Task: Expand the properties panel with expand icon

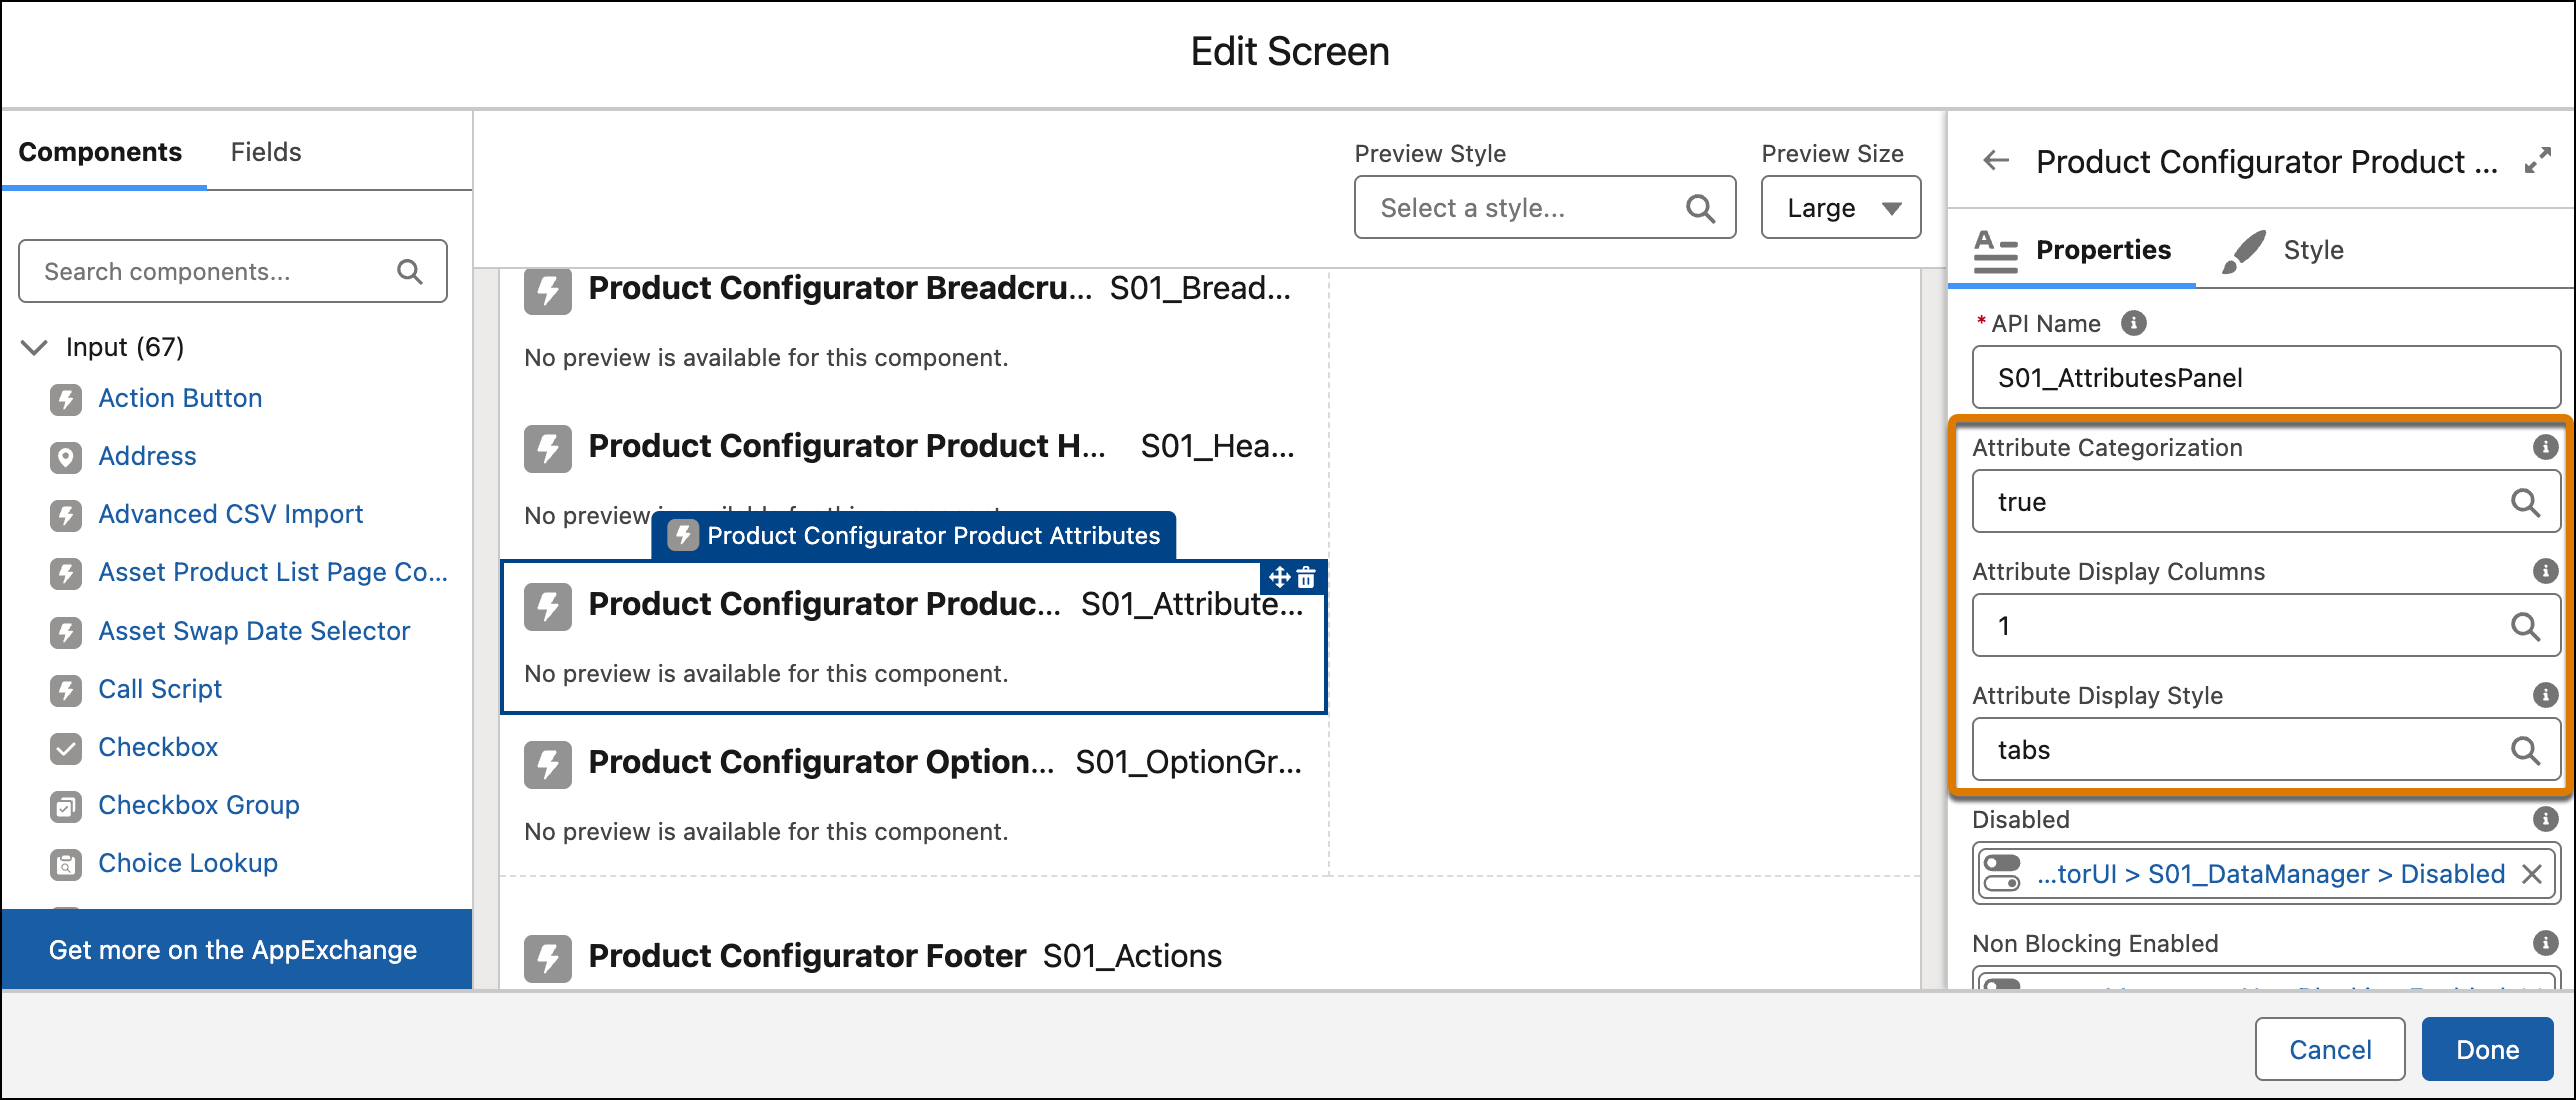Action: 2538,161
